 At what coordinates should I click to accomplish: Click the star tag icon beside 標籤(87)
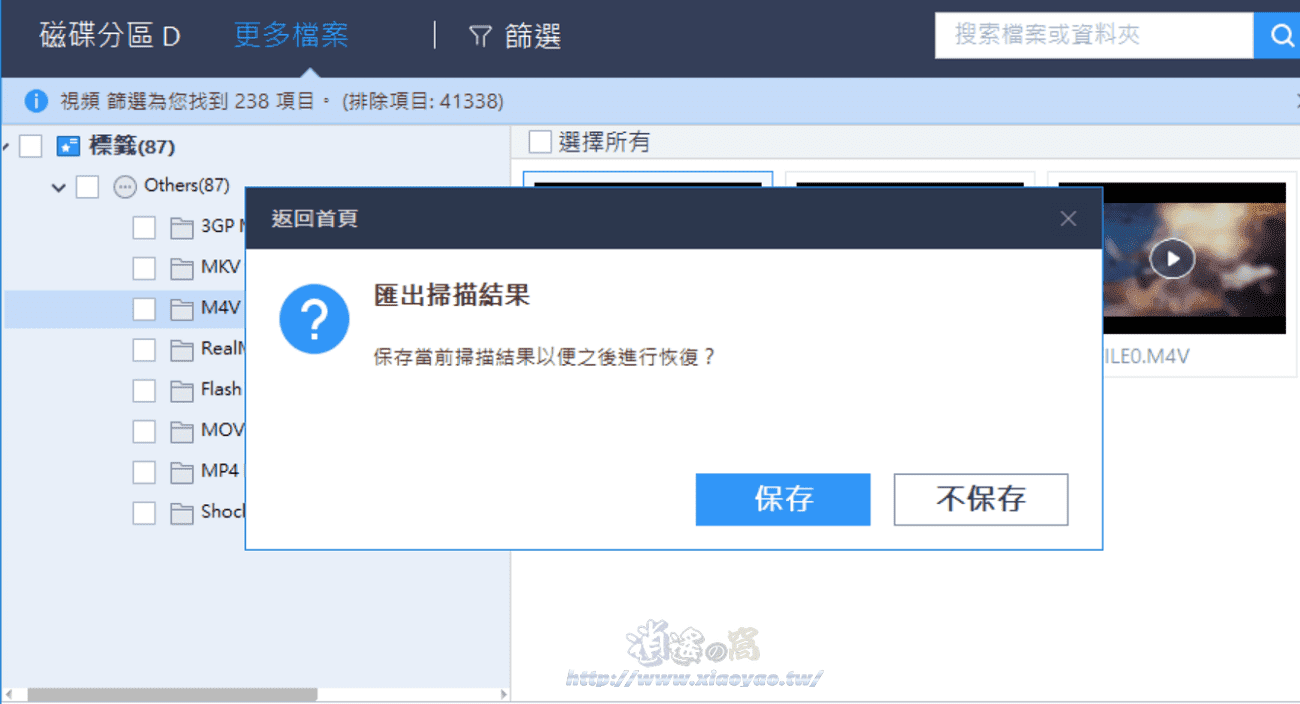tap(67, 147)
